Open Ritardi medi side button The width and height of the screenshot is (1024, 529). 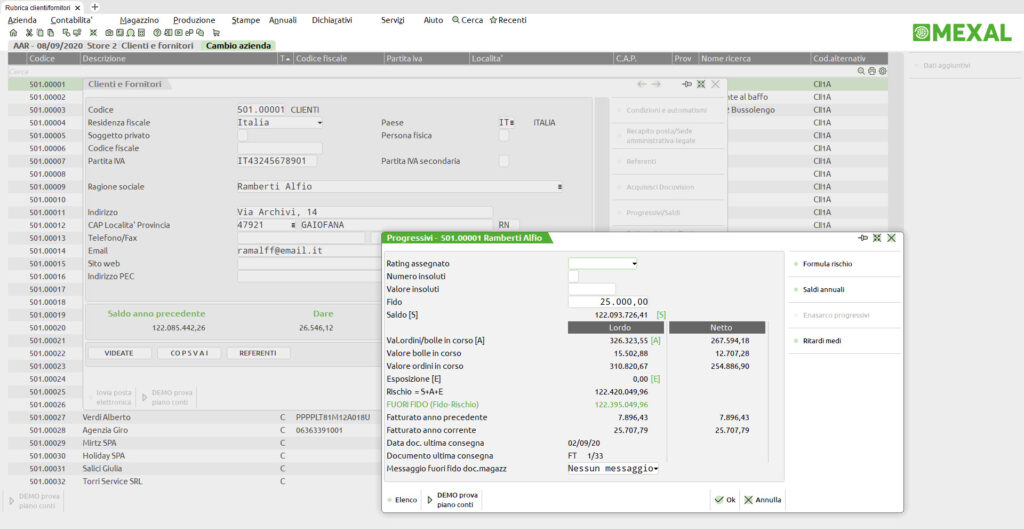844,341
